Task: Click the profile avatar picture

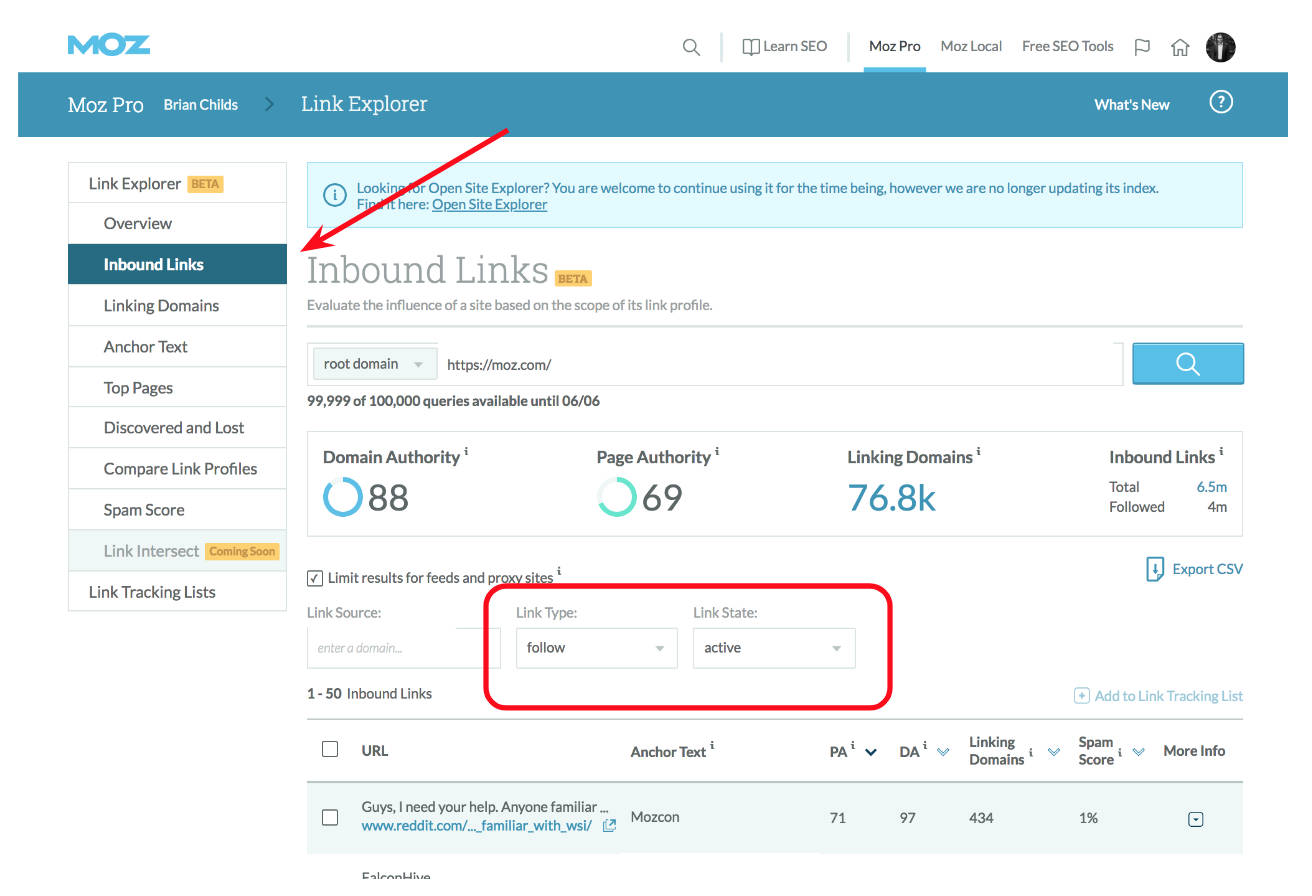Action: (1221, 46)
